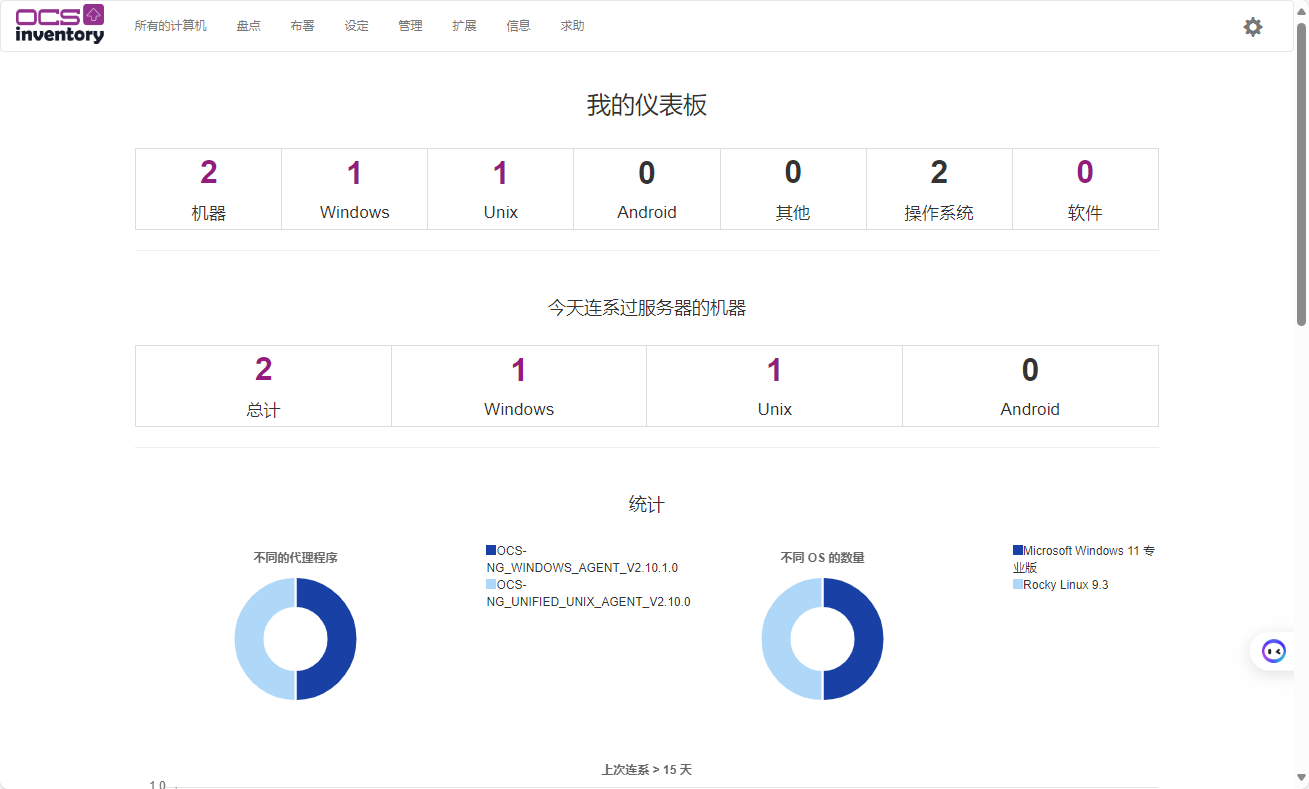
Task: Click the OCS Inventory logo
Action: click(x=60, y=24)
